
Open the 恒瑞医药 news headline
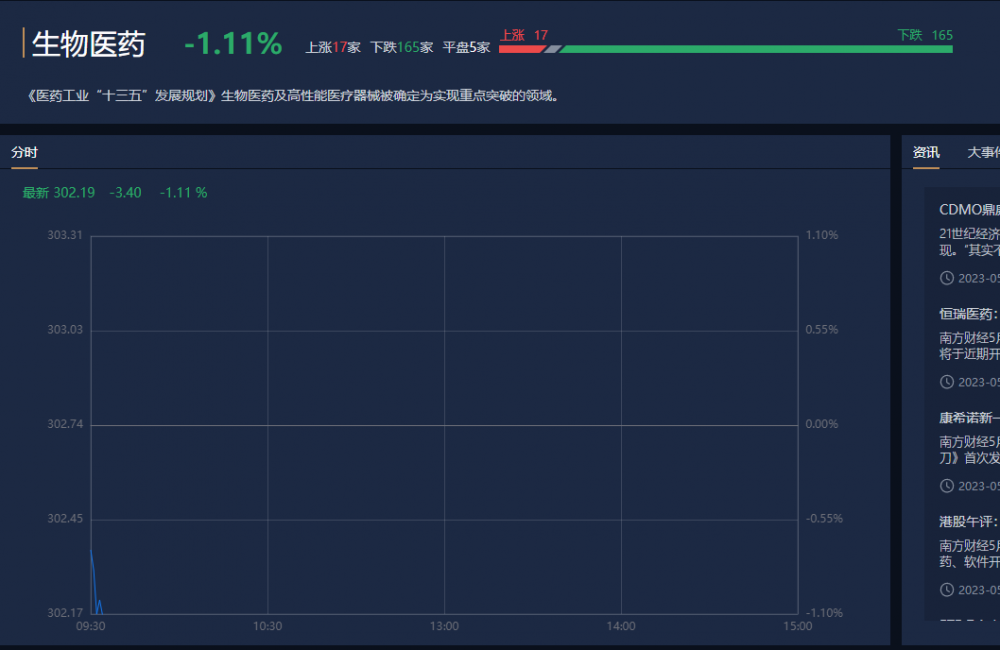pos(968,313)
